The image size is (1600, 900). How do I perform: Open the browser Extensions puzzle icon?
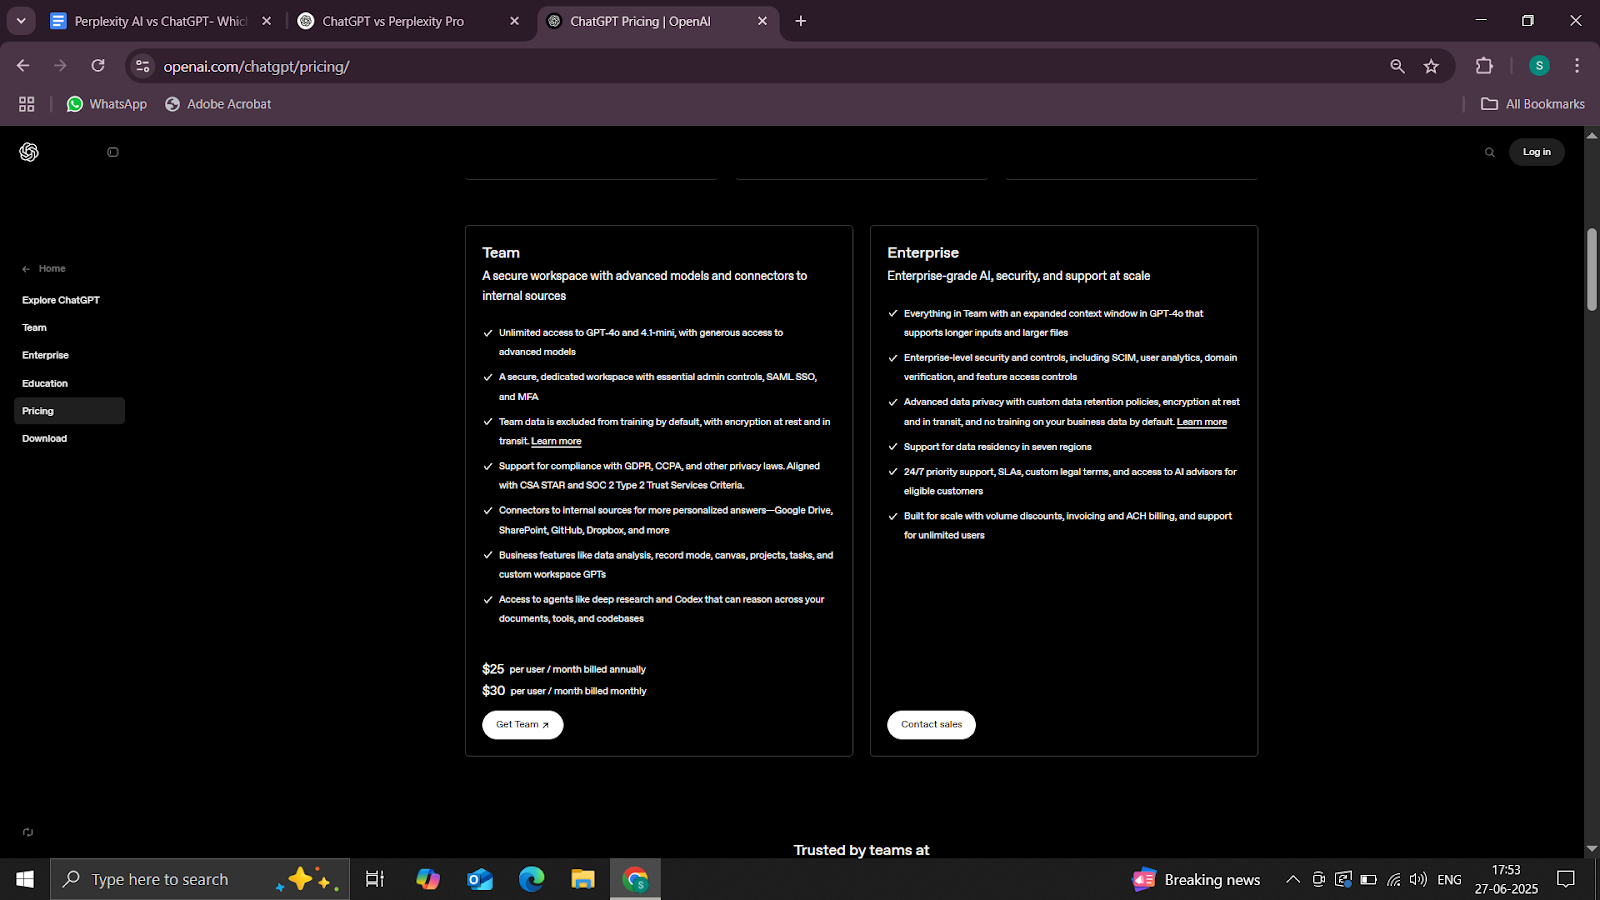[x=1484, y=66]
